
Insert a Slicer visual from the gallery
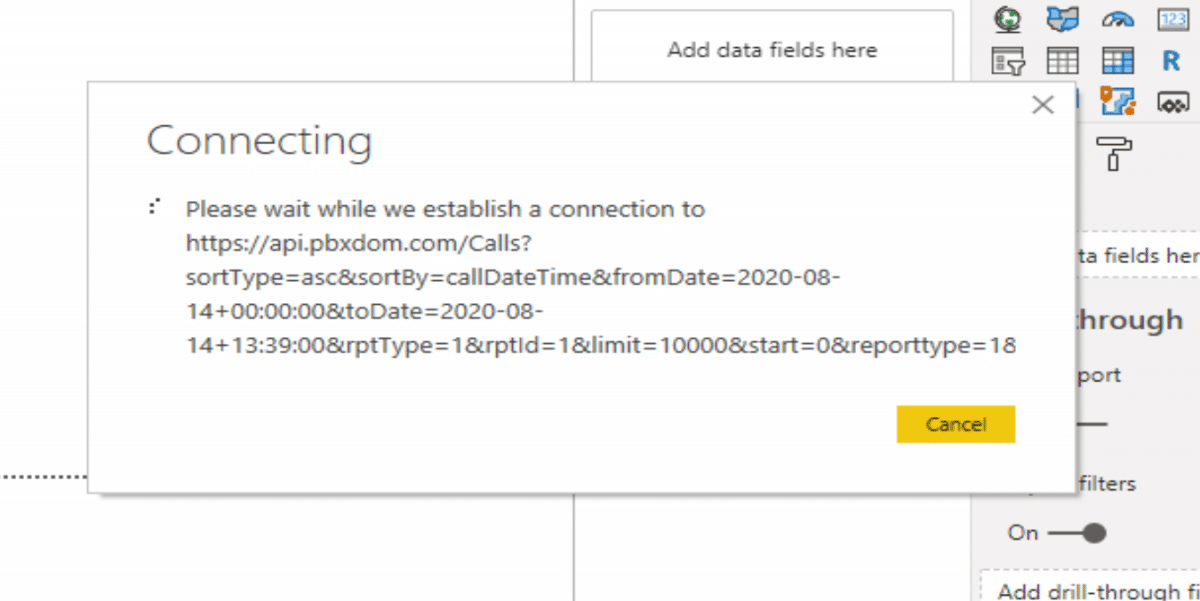point(1008,61)
